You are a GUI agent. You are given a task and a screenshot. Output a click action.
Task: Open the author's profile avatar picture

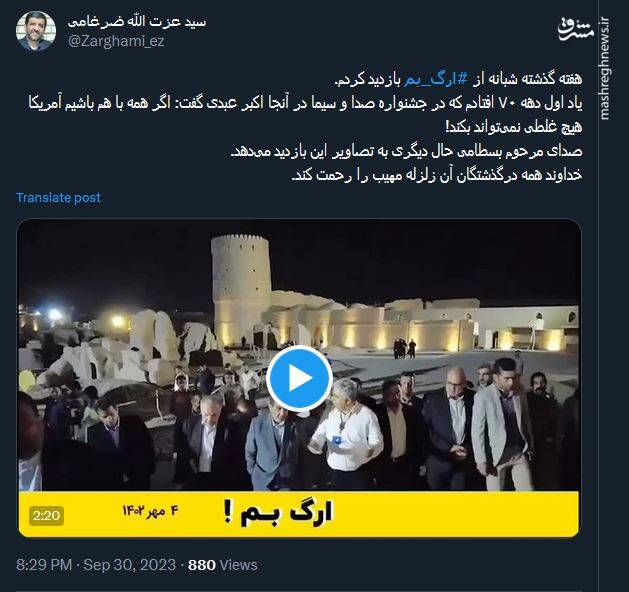(x=36, y=31)
